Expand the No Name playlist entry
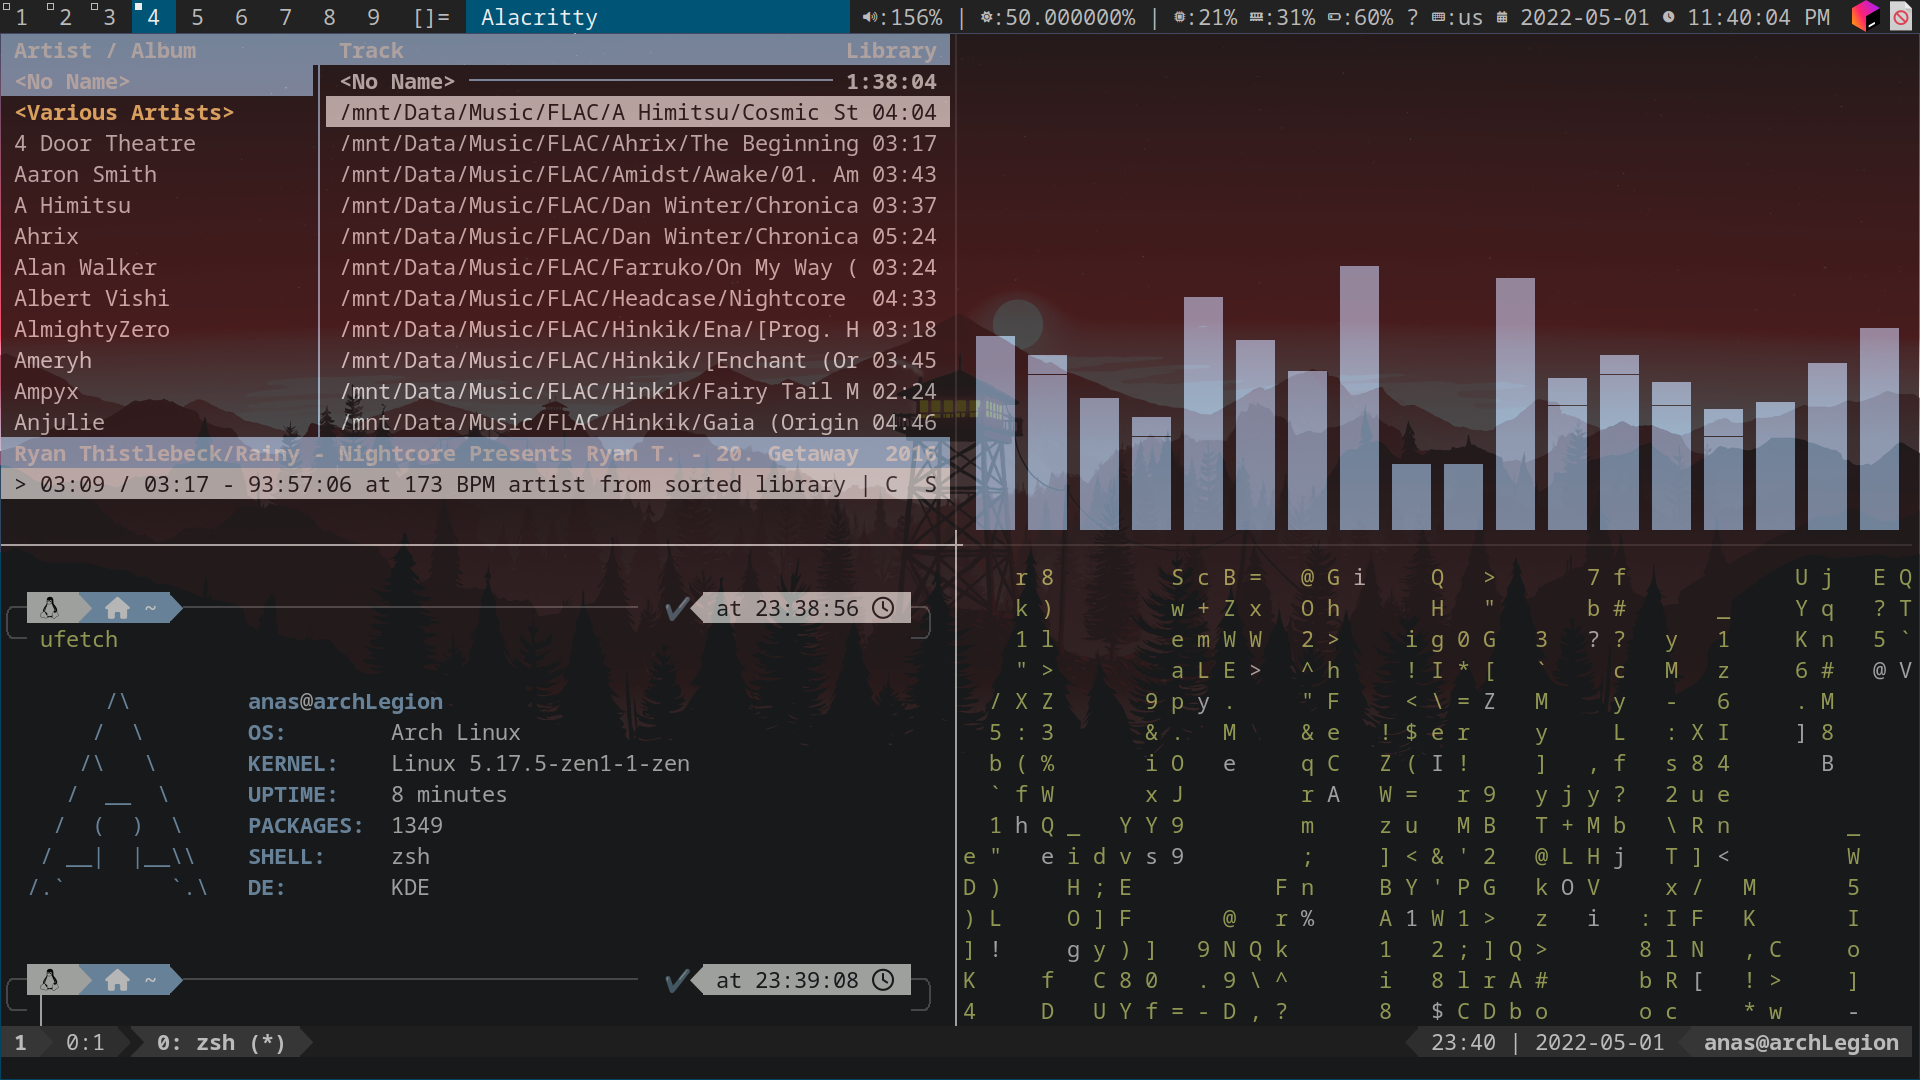 click(73, 82)
